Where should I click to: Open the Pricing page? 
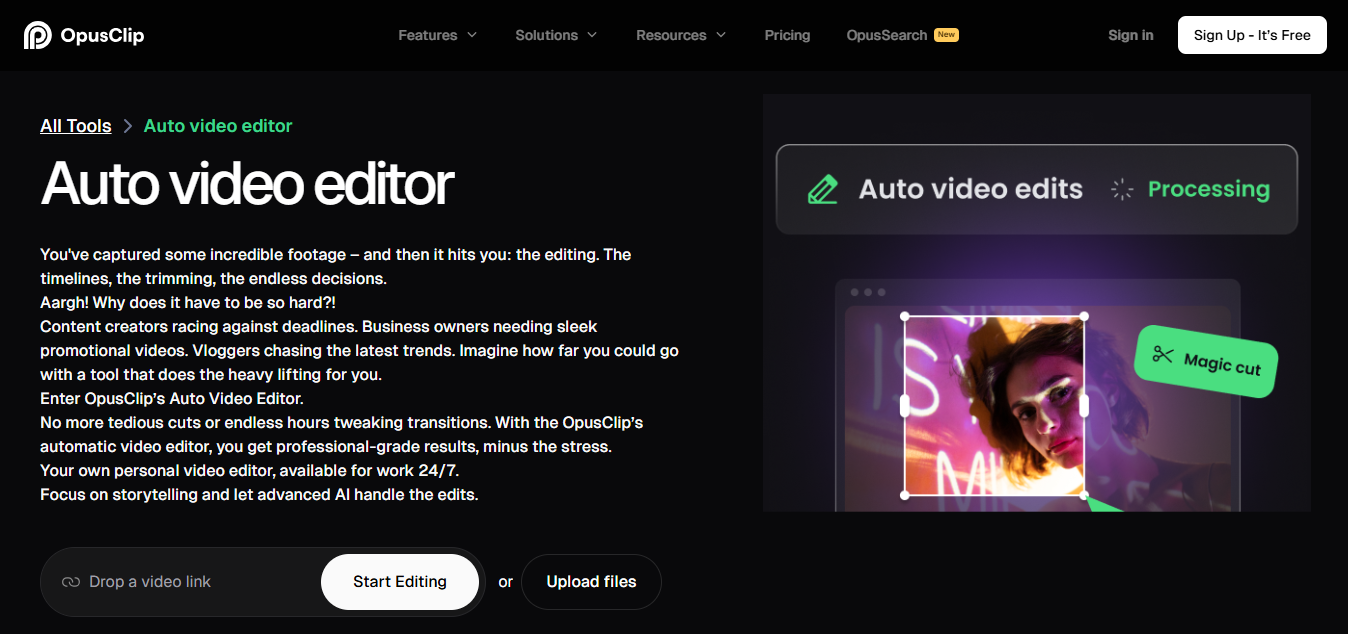(787, 35)
